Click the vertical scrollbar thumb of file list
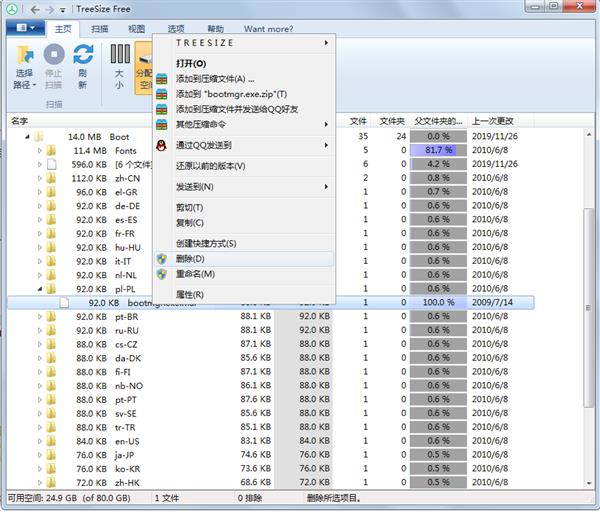Viewport: 600px width, 512px height. pyautogui.click(x=589, y=307)
